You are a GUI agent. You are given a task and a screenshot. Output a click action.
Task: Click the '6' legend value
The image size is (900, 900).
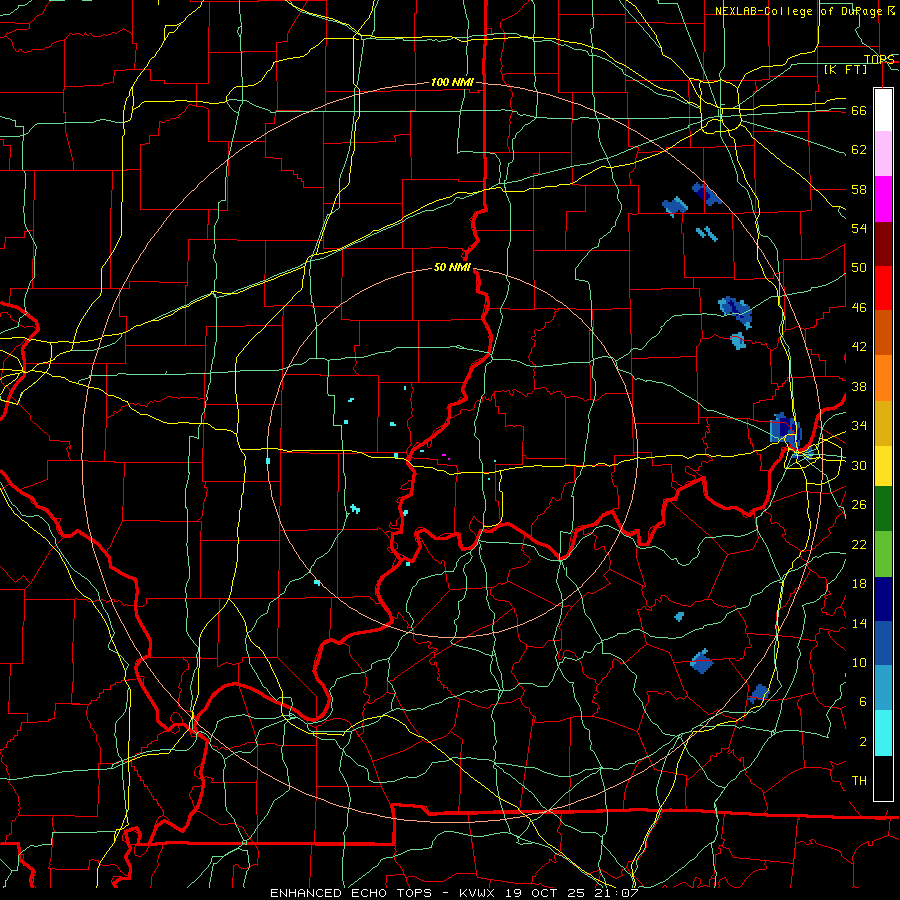tap(863, 702)
